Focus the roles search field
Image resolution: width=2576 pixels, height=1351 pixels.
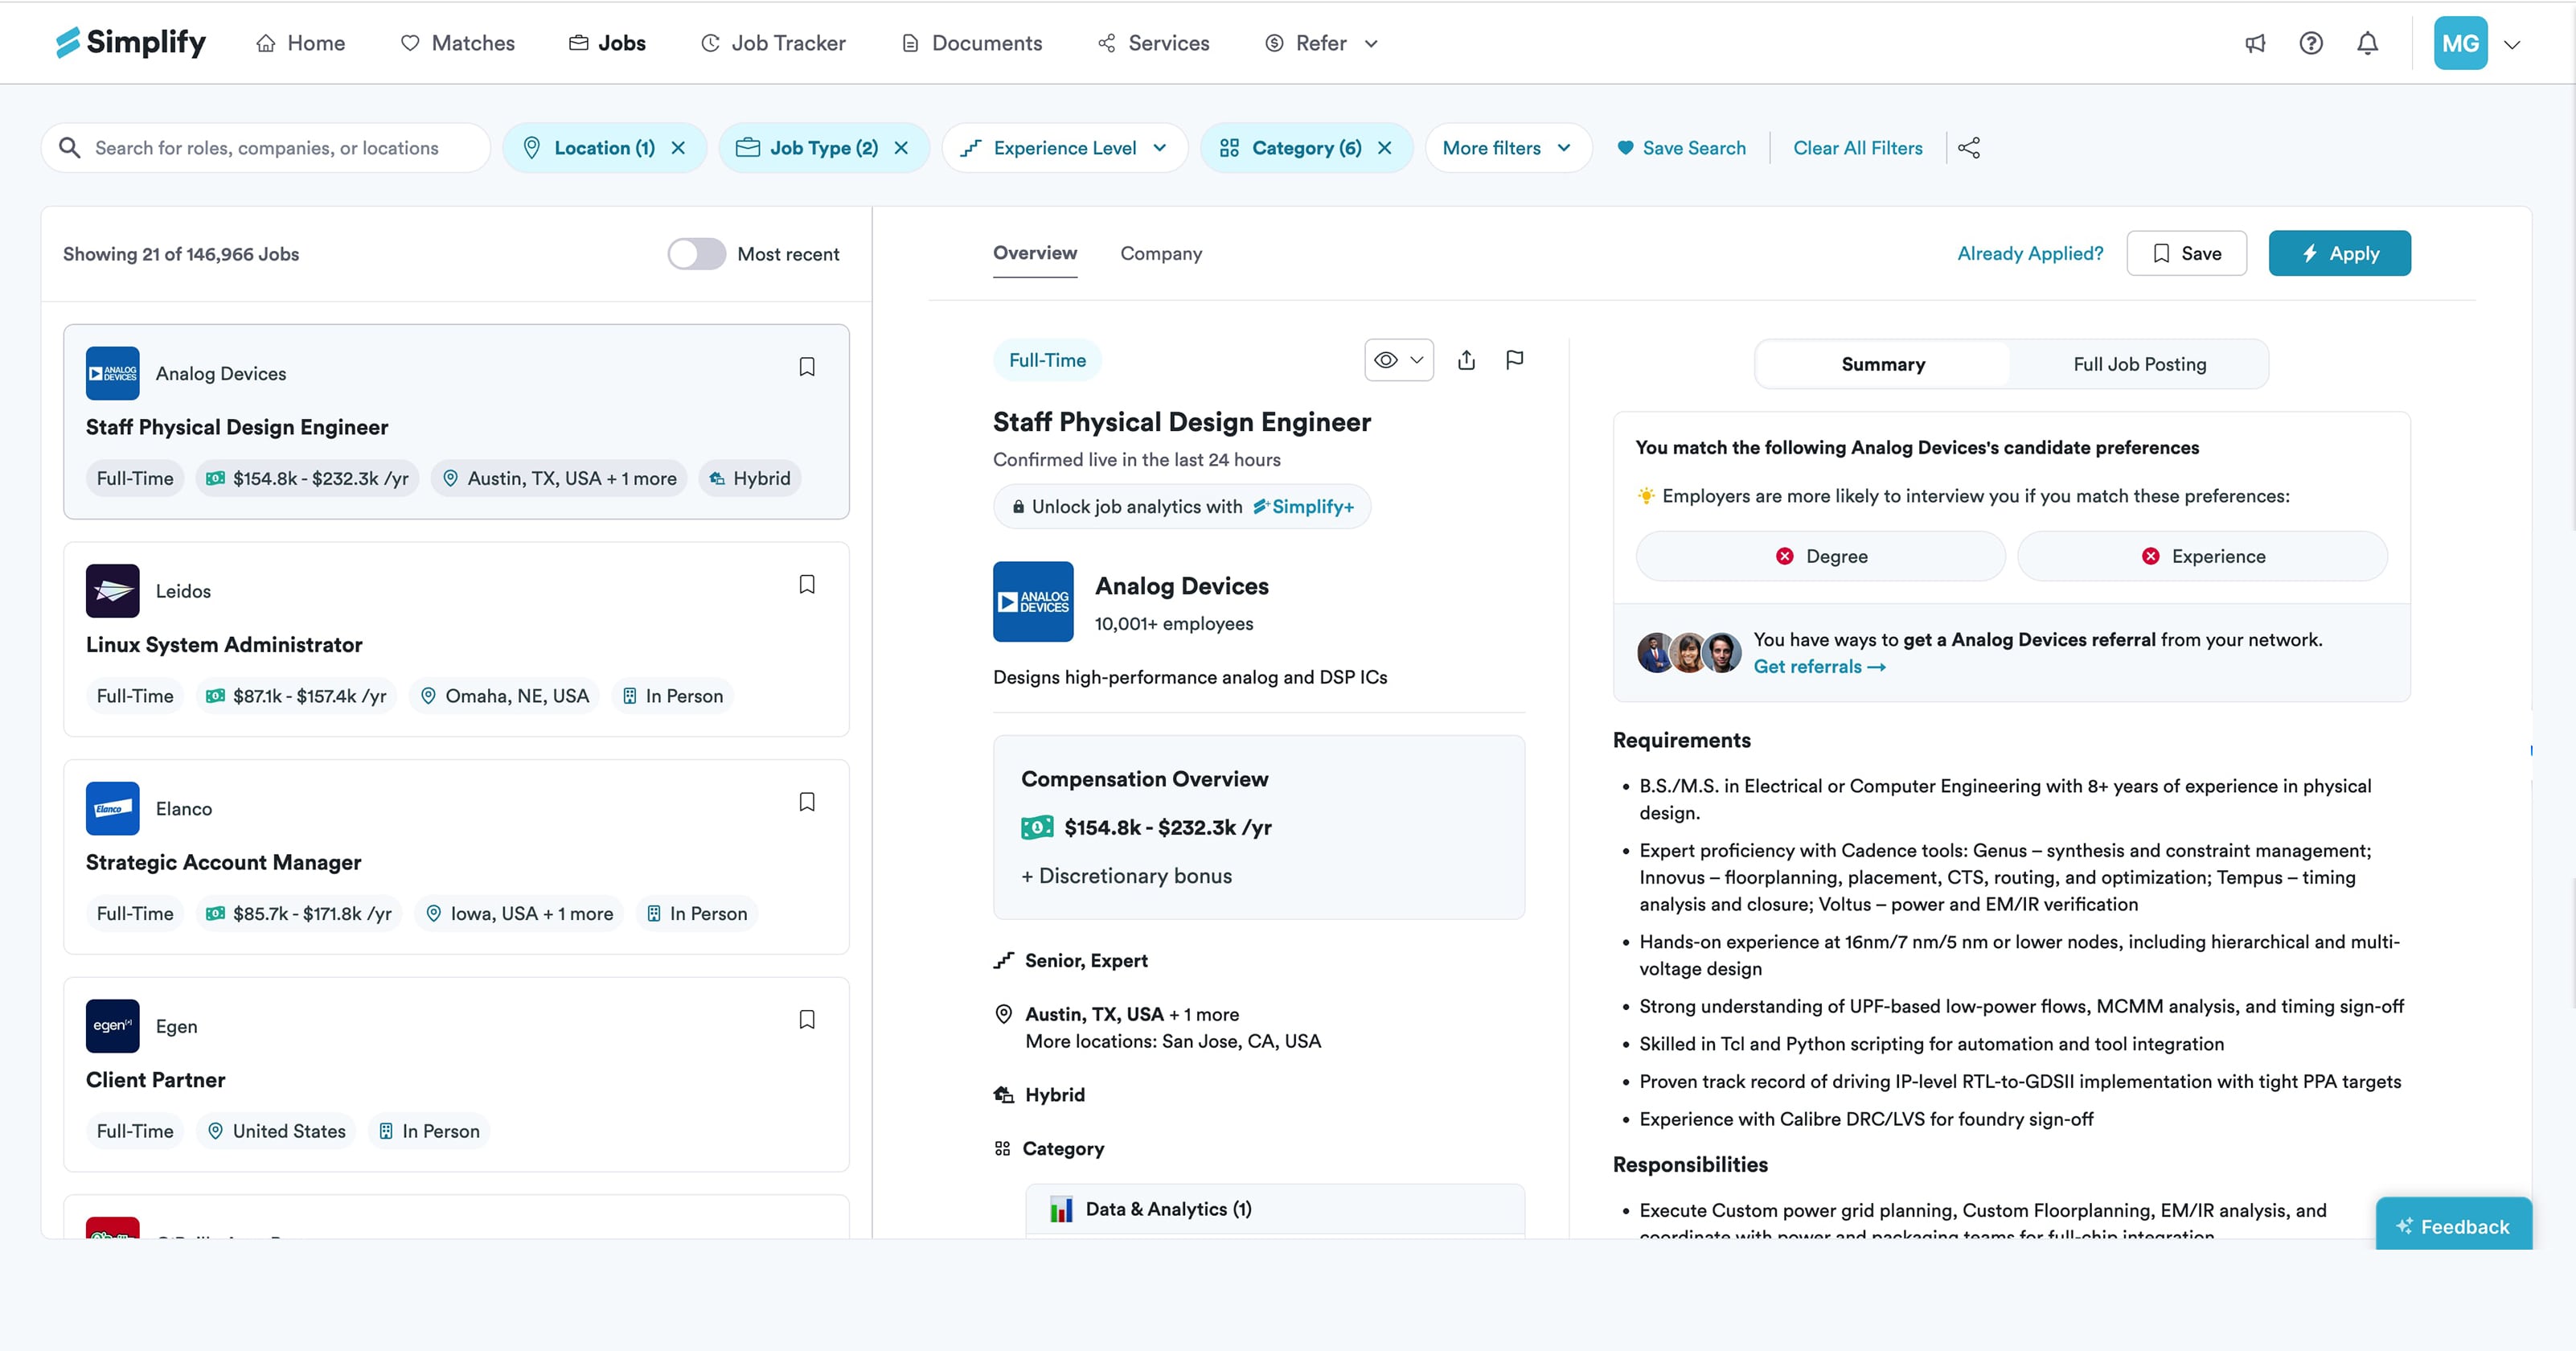tap(266, 148)
